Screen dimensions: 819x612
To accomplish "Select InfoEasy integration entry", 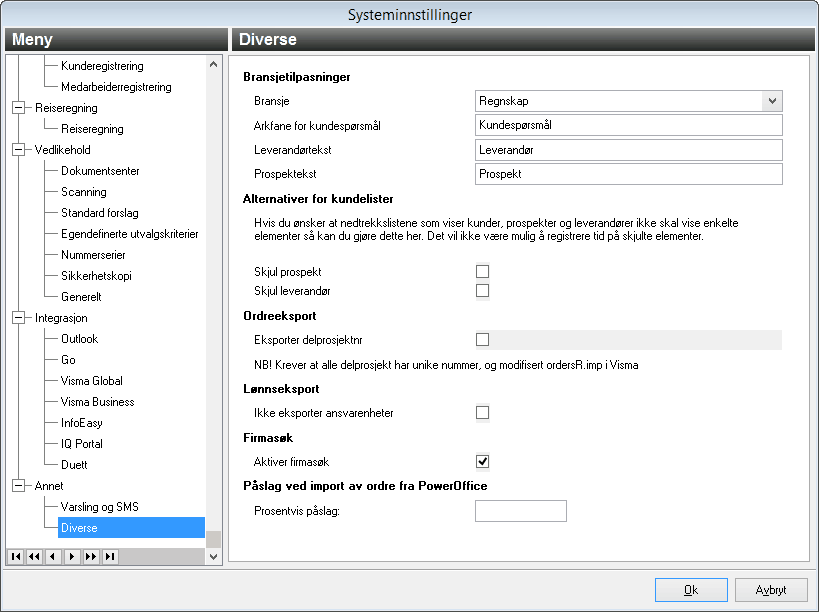I will [81, 423].
